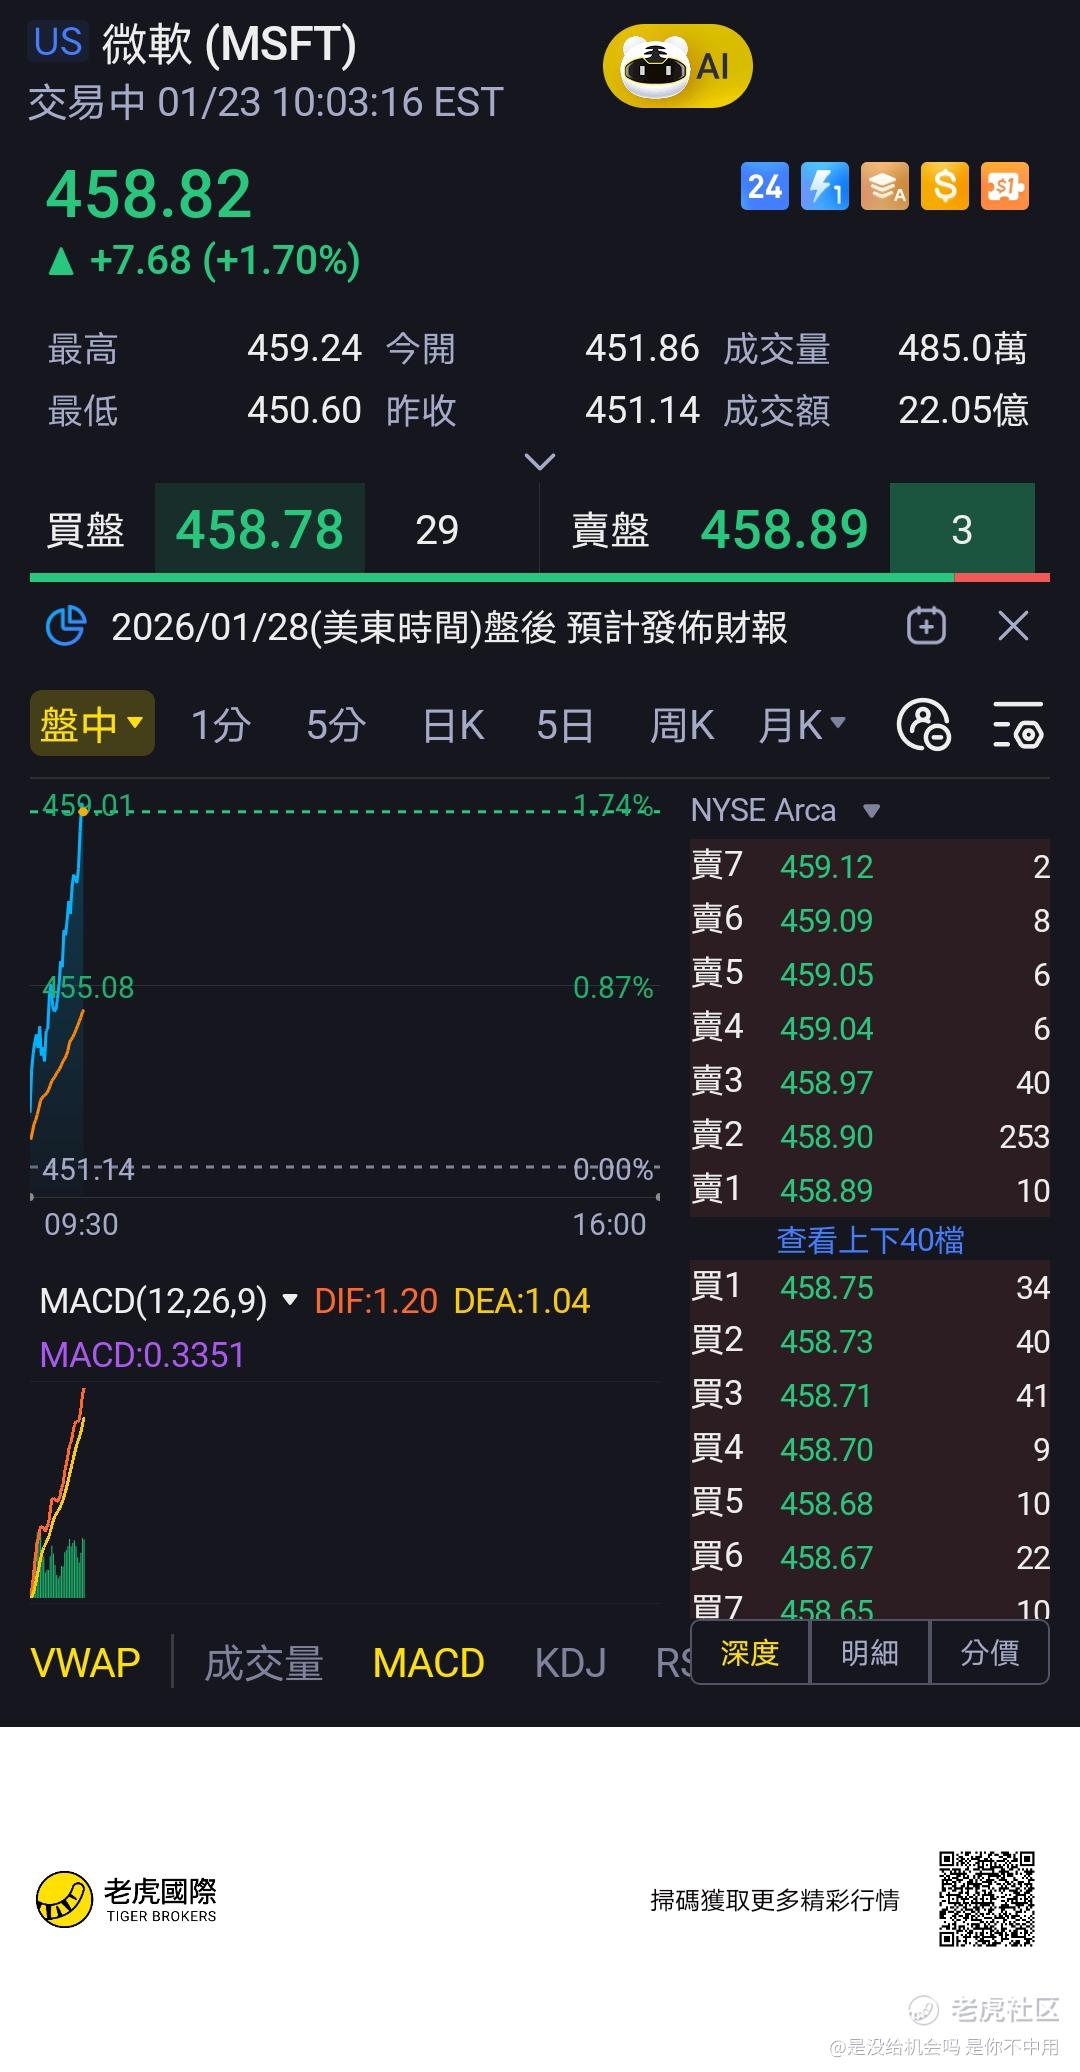Image resolution: width=1080 pixels, height=2072 pixels.
Task: Change NYSE Arca exchange dropdown
Action: point(787,810)
